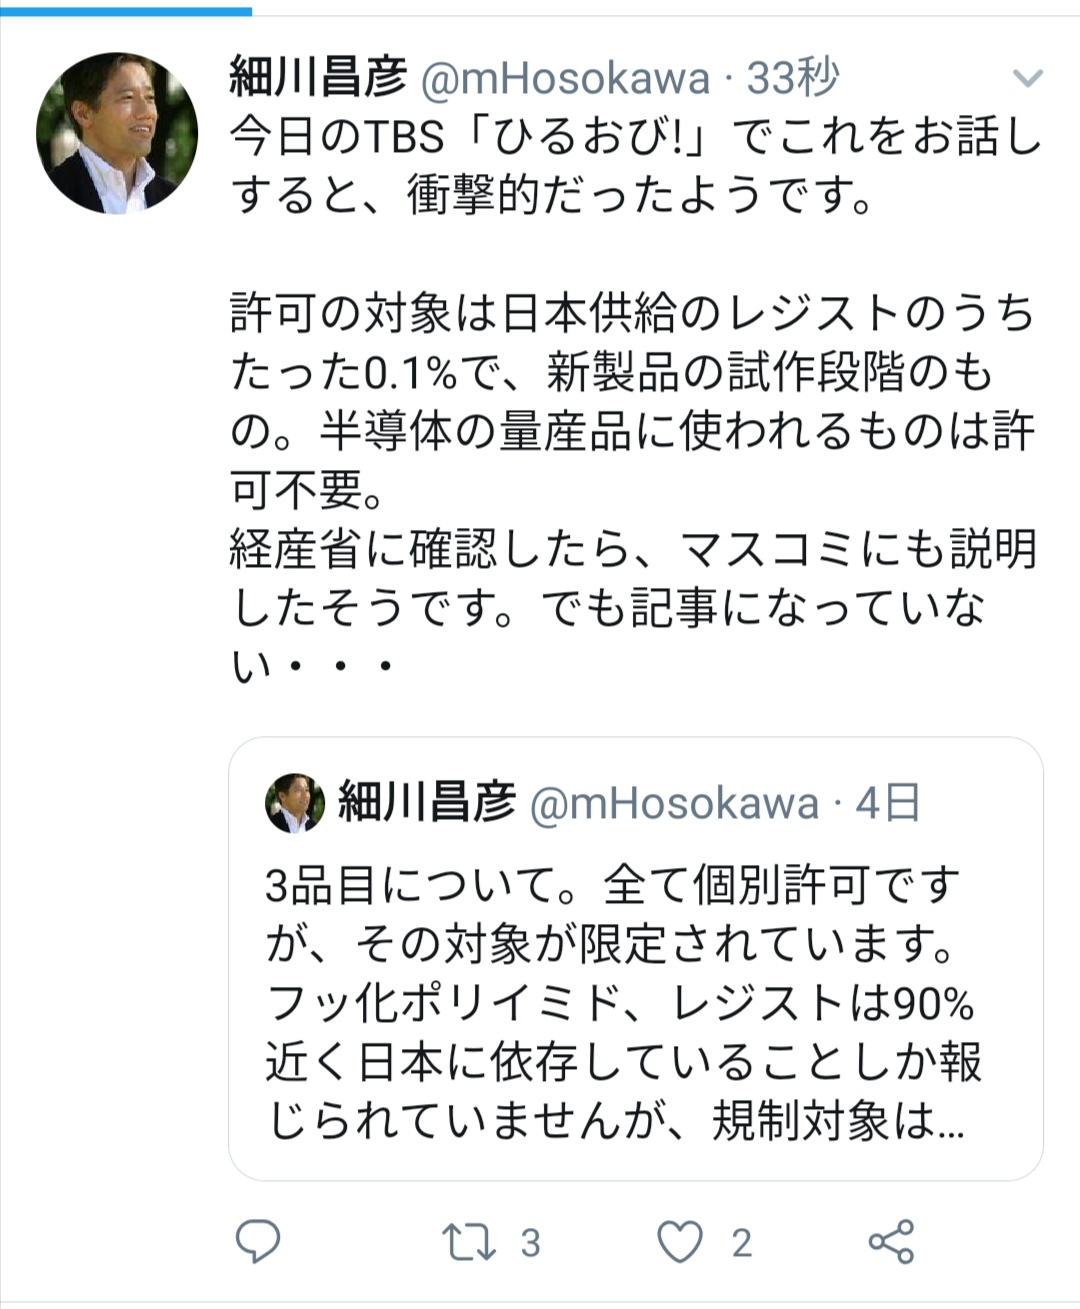Tap the share icon below the tweet
The height and width of the screenshot is (1309, 1080).
[x=891, y=1242]
